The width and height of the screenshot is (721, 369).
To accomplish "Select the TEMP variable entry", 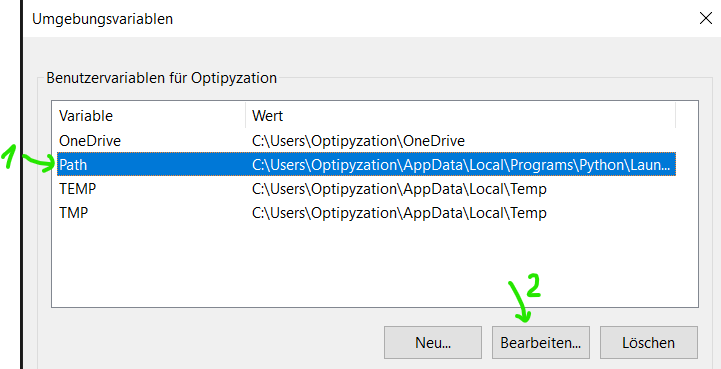I will (x=366, y=189).
